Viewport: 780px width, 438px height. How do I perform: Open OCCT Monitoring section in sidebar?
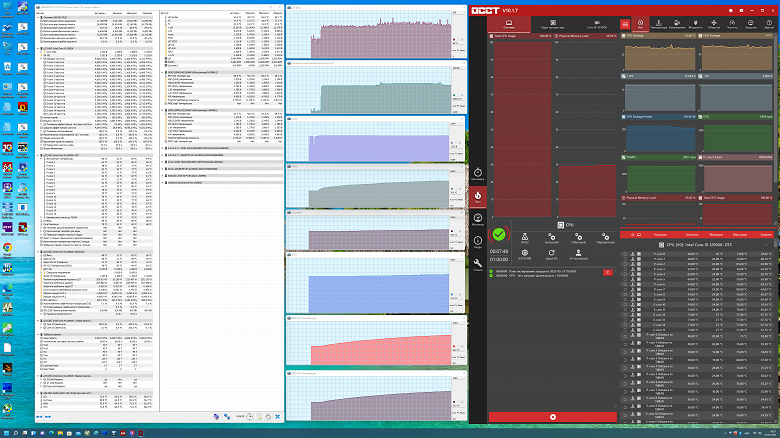click(x=478, y=219)
